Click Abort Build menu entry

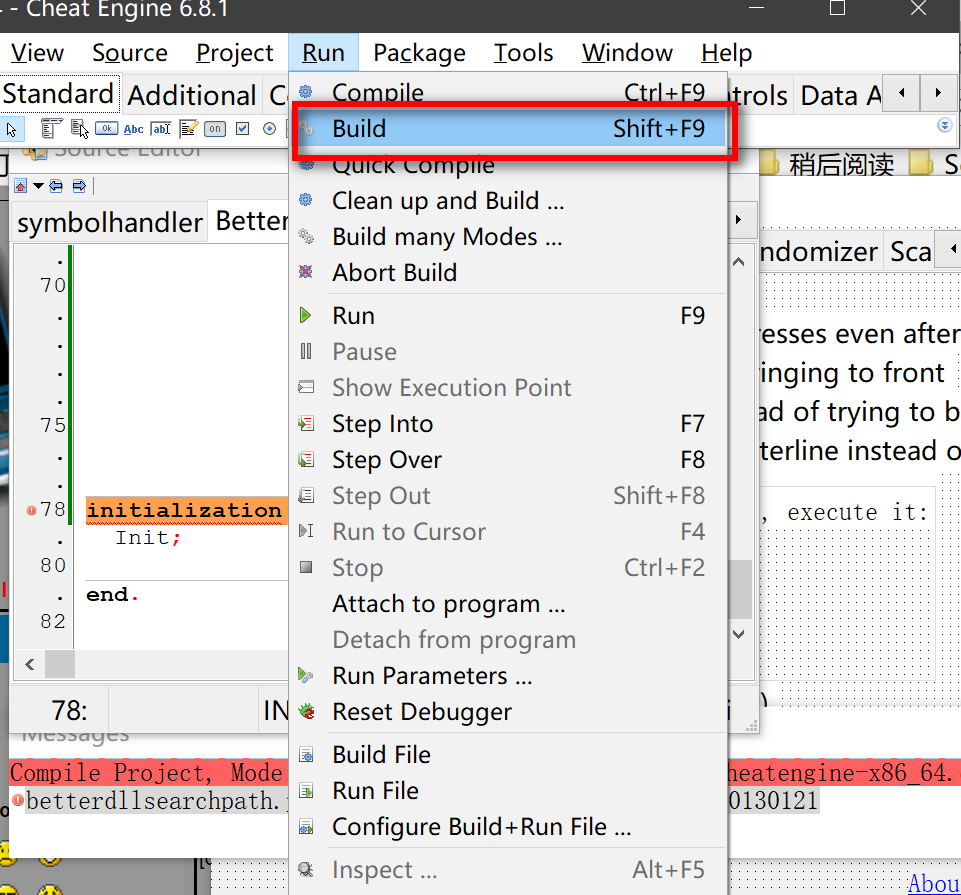509,272
